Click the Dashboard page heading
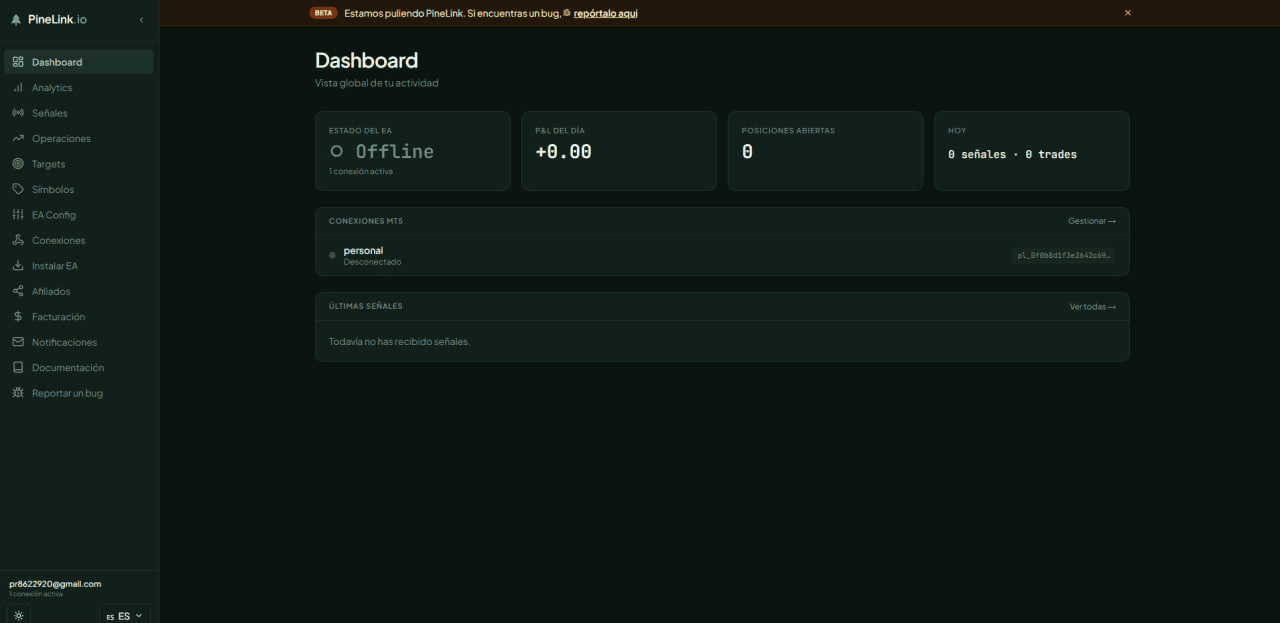 (x=366, y=61)
